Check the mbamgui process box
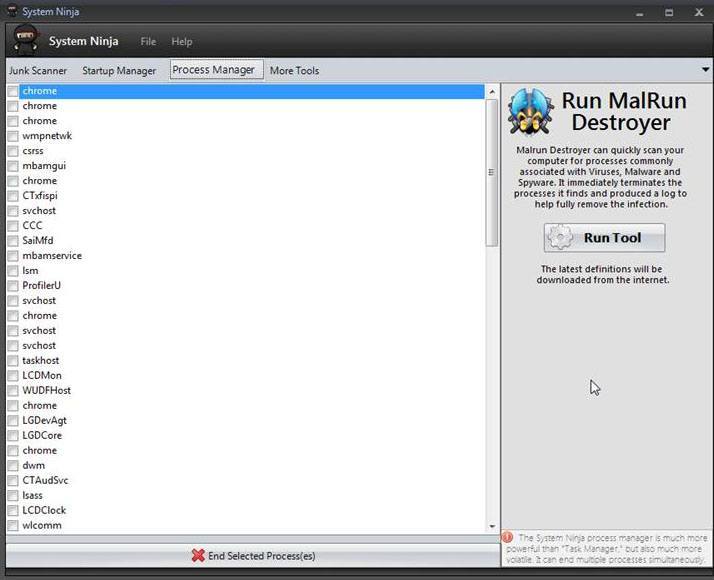The height and width of the screenshot is (580, 714). coord(13,166)
